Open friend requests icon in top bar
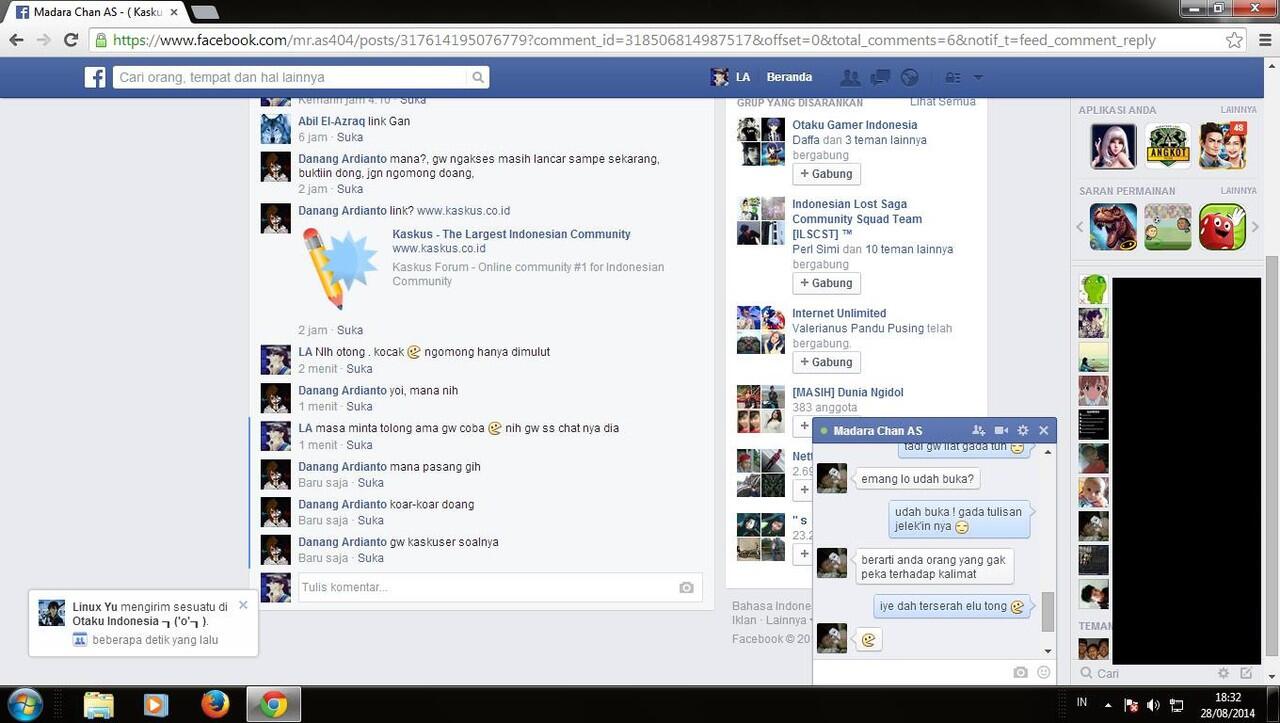 click(x=850, y=77)
